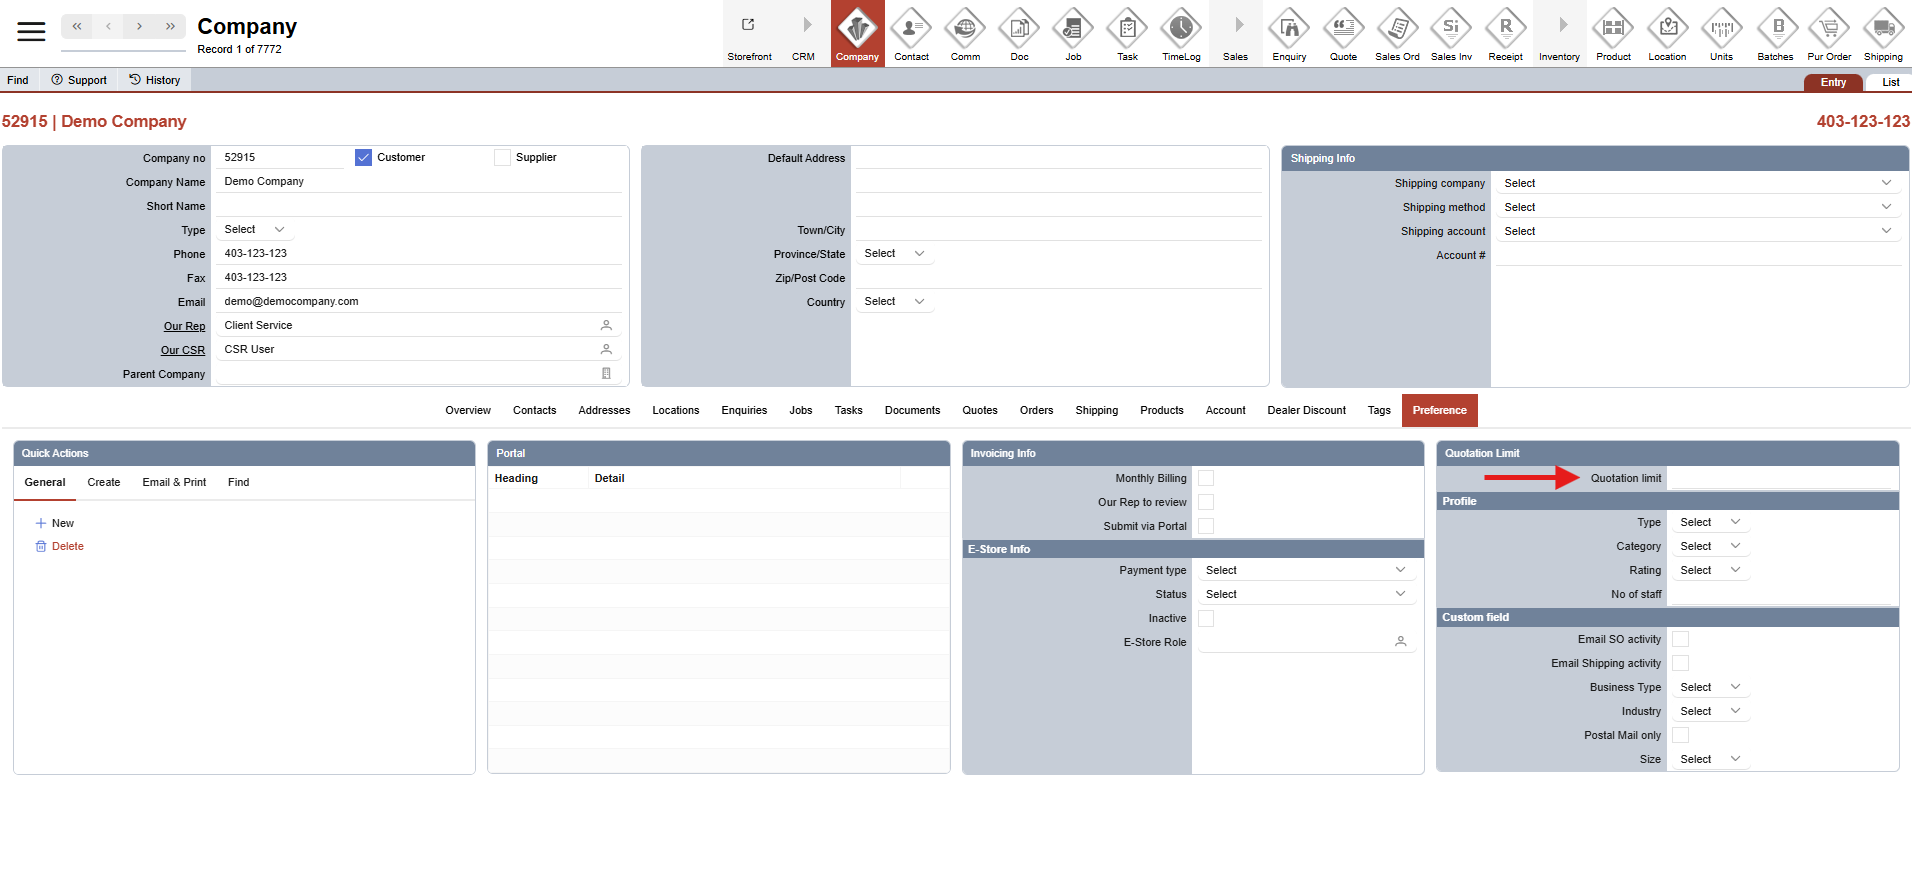Open the hamburger main menu
Screen dimensions: 1912x886
[x=31, y=32]
